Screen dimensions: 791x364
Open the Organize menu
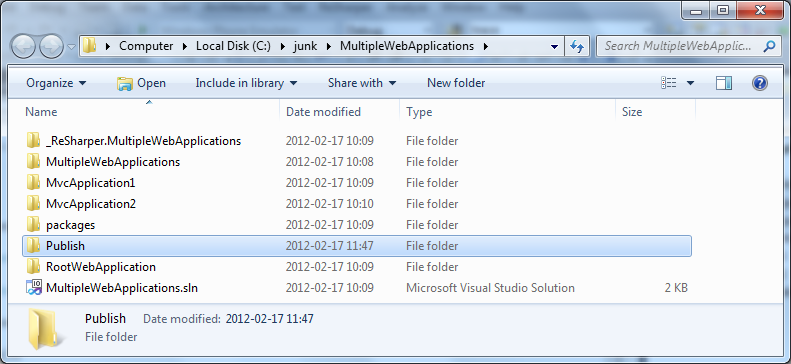[56, 83]
